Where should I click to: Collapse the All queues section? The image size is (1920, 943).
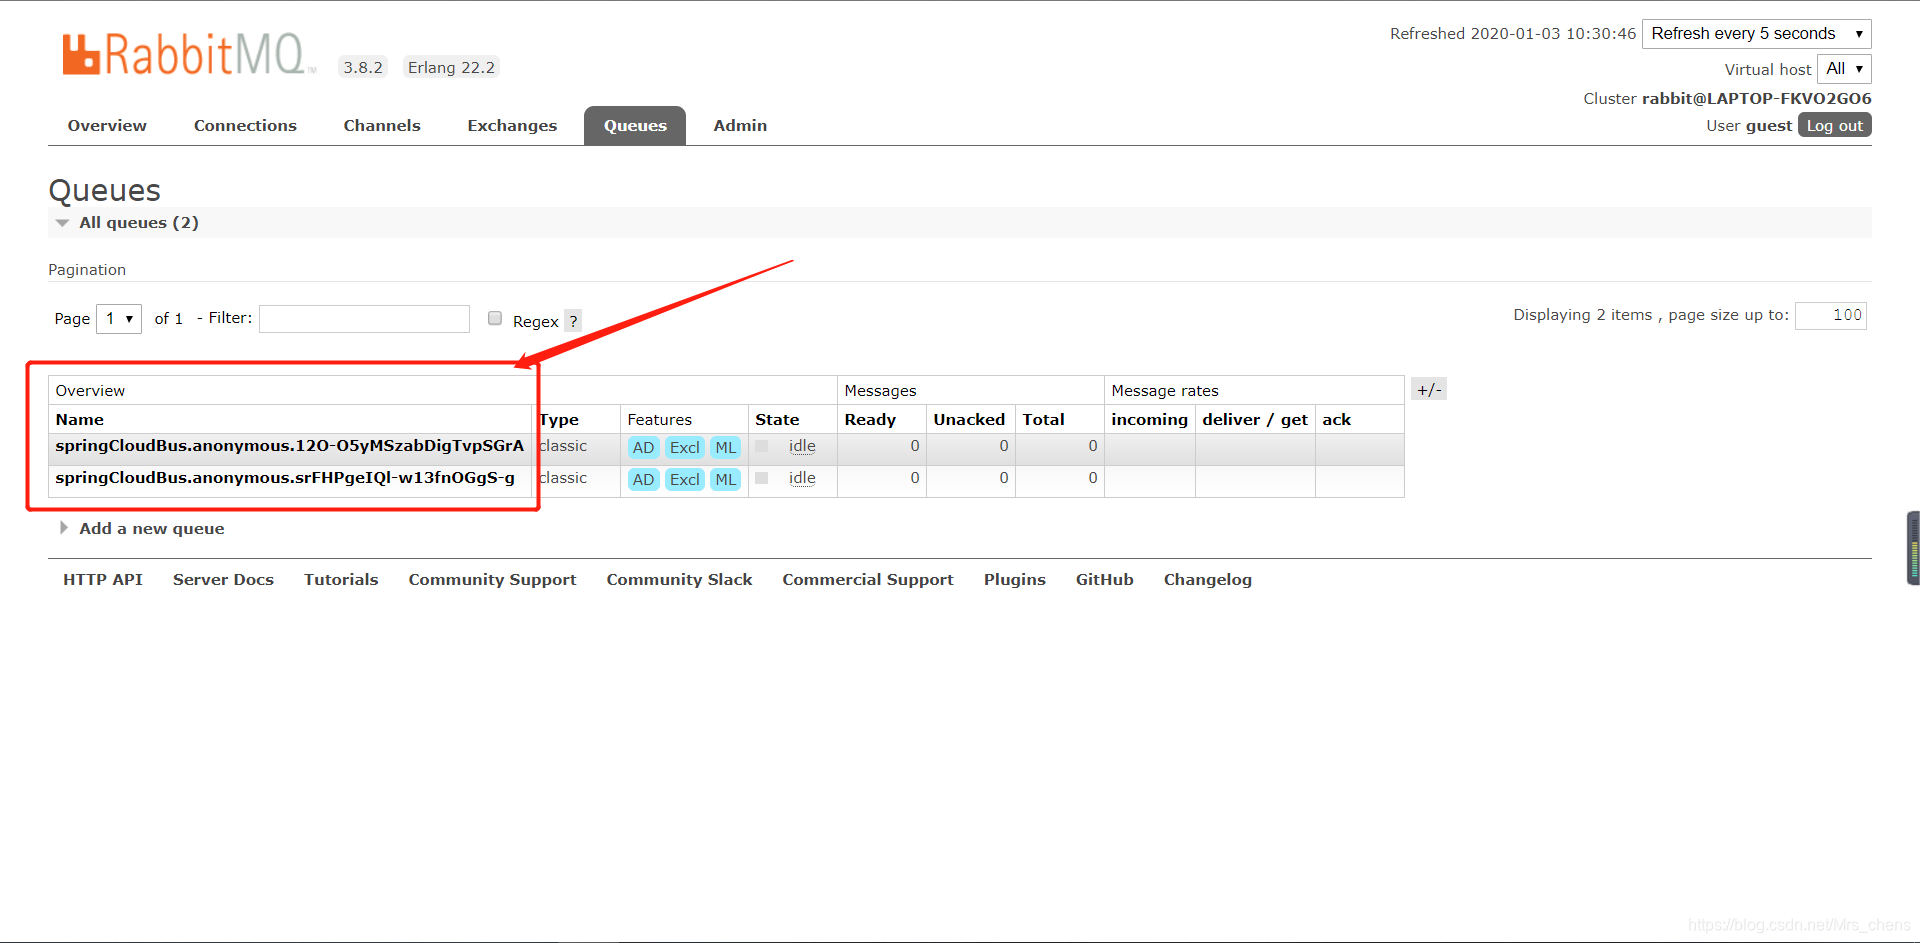pos(139,222)
